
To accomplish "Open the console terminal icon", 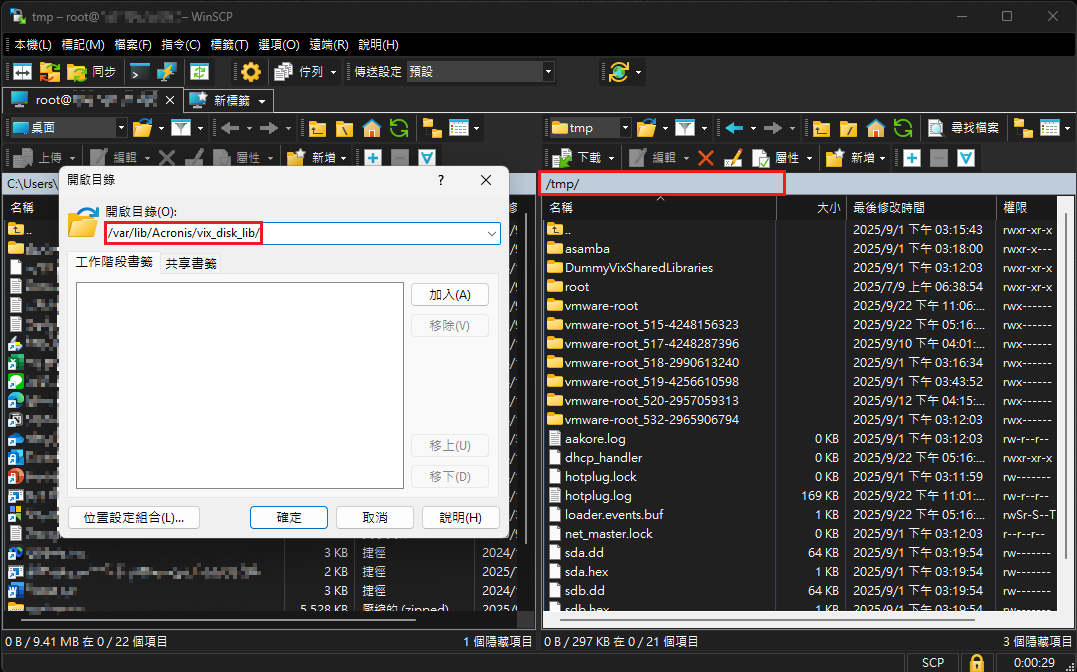I will (140, 71).
